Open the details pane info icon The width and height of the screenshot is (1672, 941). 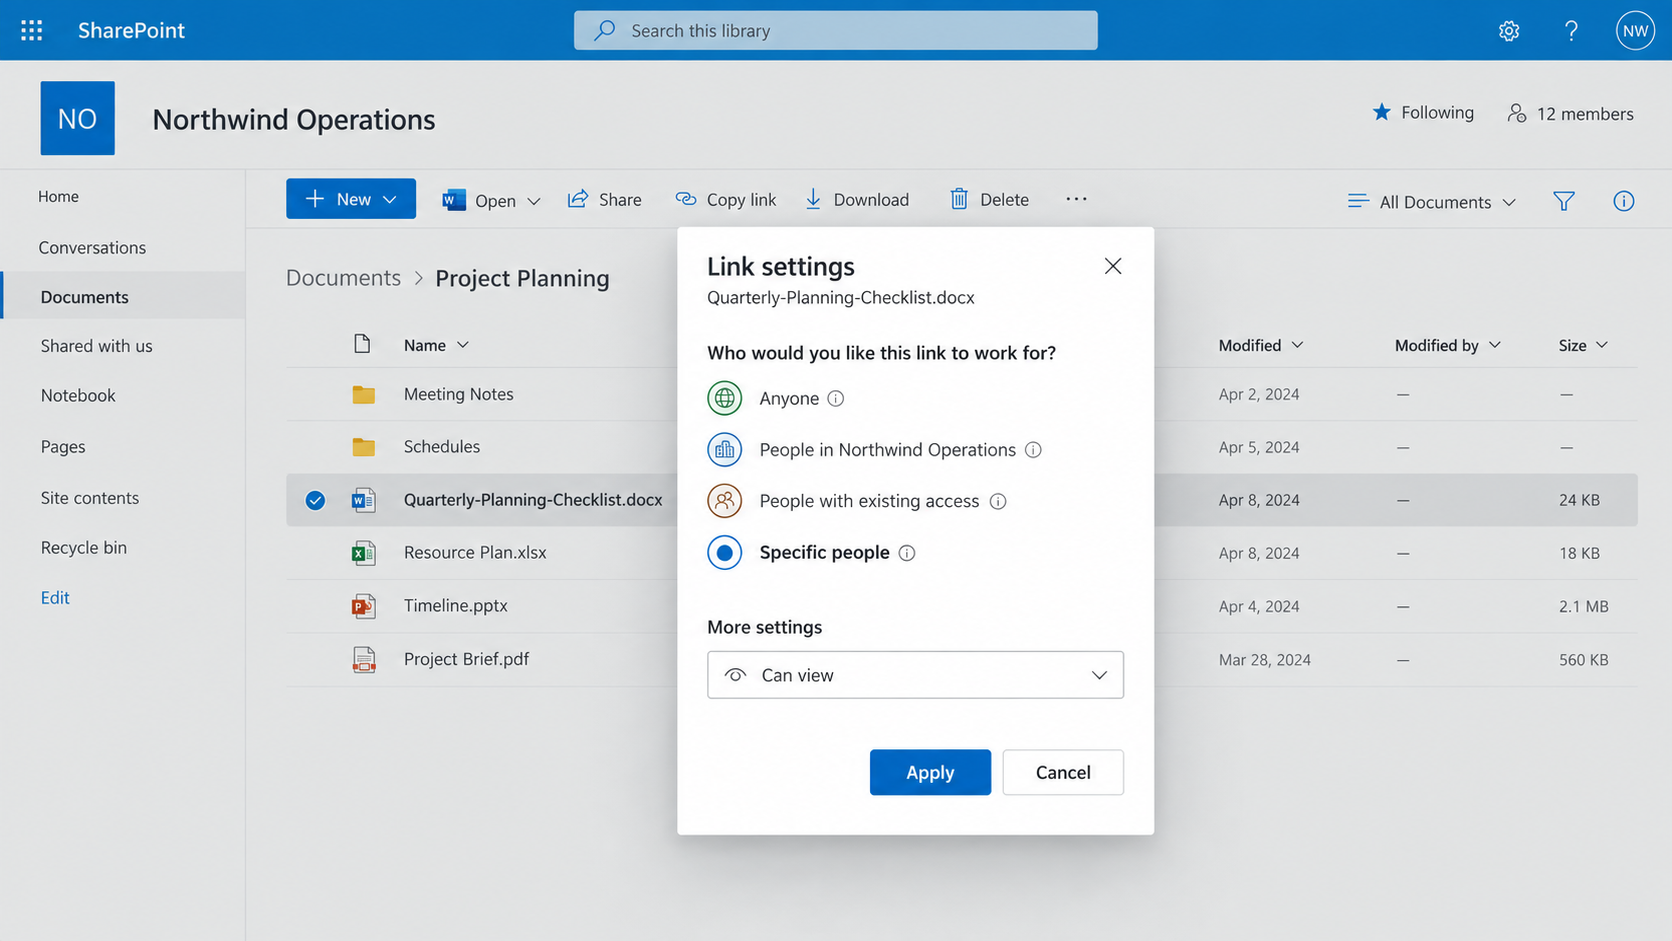click(x=1623, y=201)
